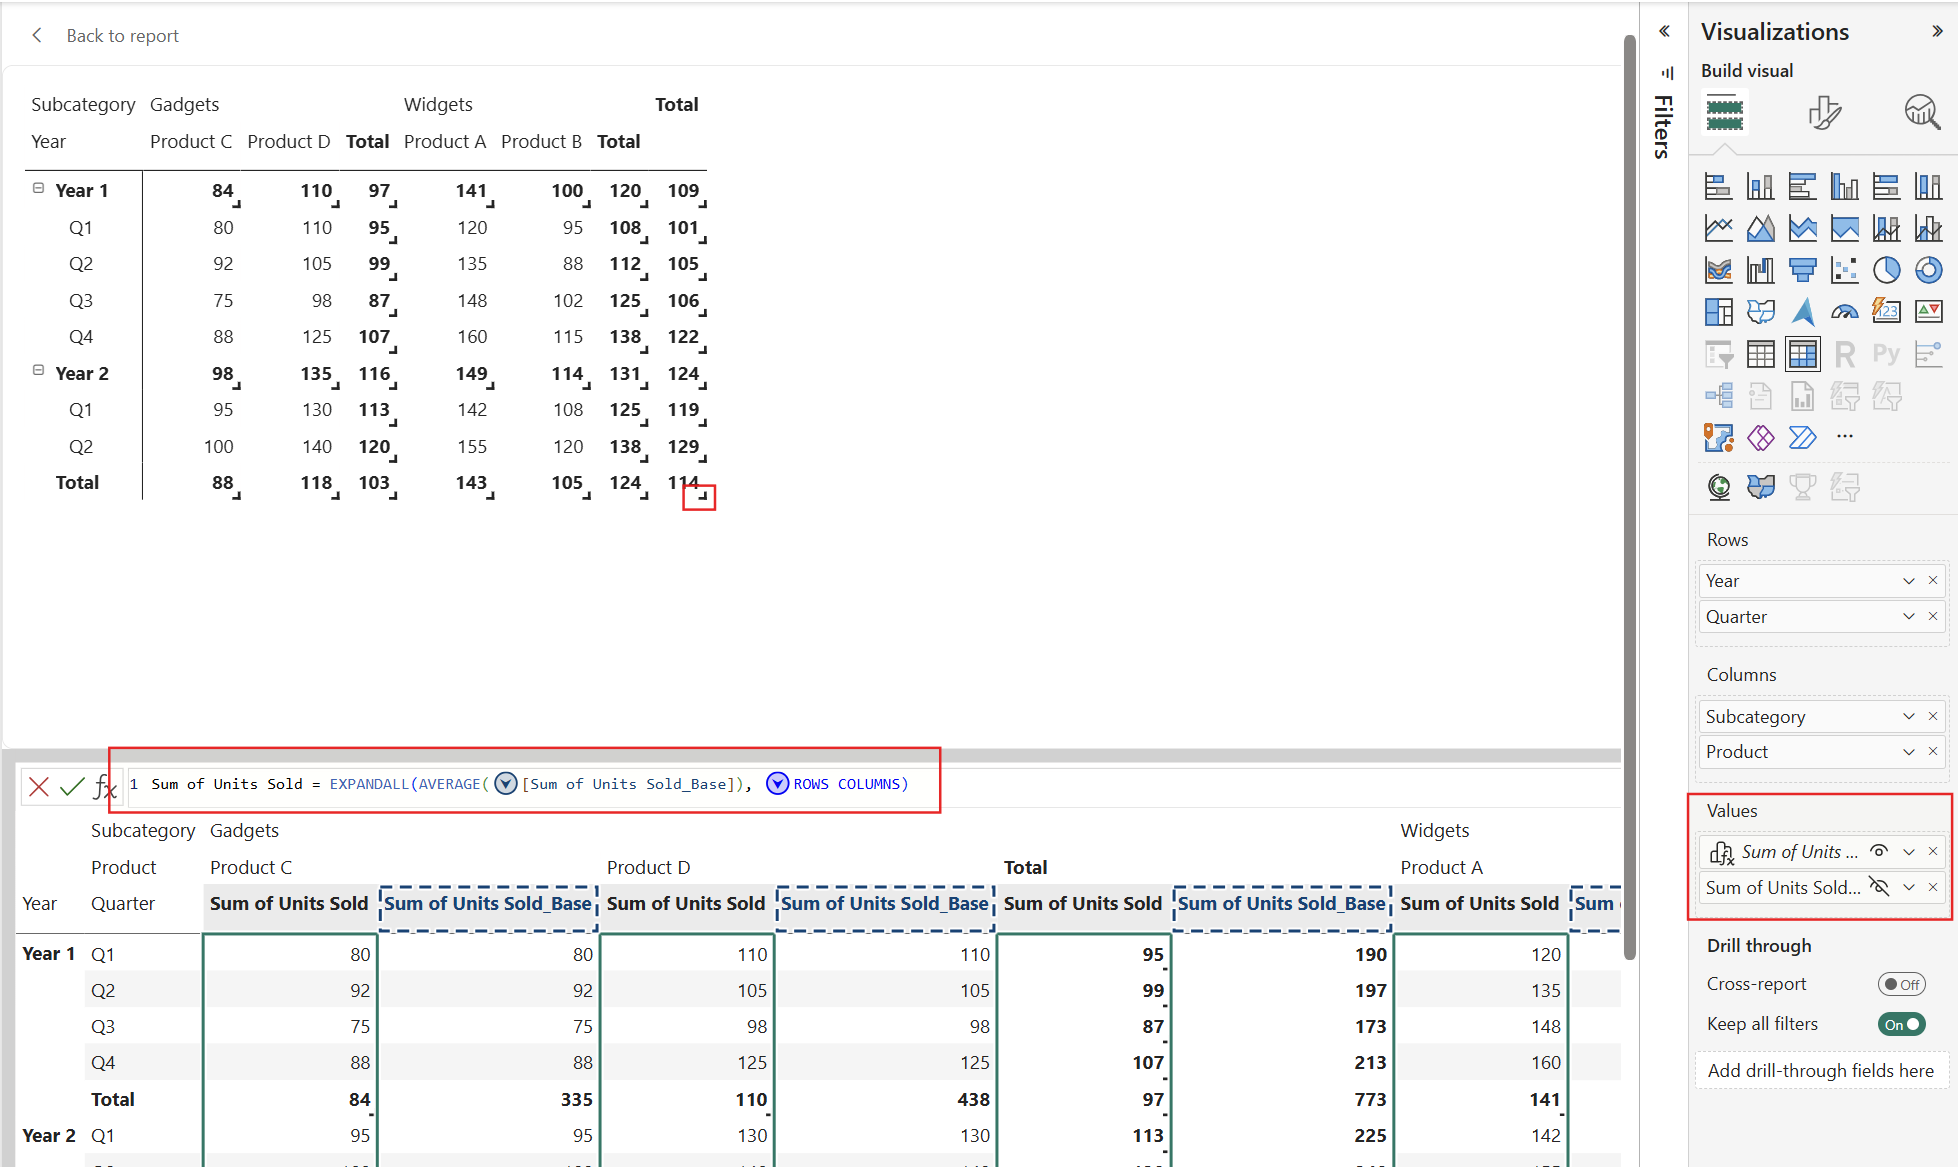
Task: Click the vertical scrollbar of the preview
Action: (x=1629, y=500)
